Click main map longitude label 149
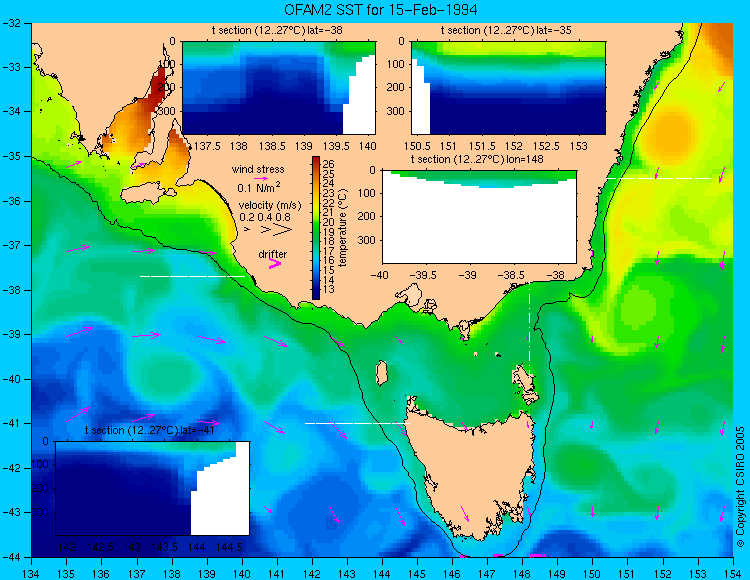The width and height of the screenshot is (750, 580). (x=558, y=573)
